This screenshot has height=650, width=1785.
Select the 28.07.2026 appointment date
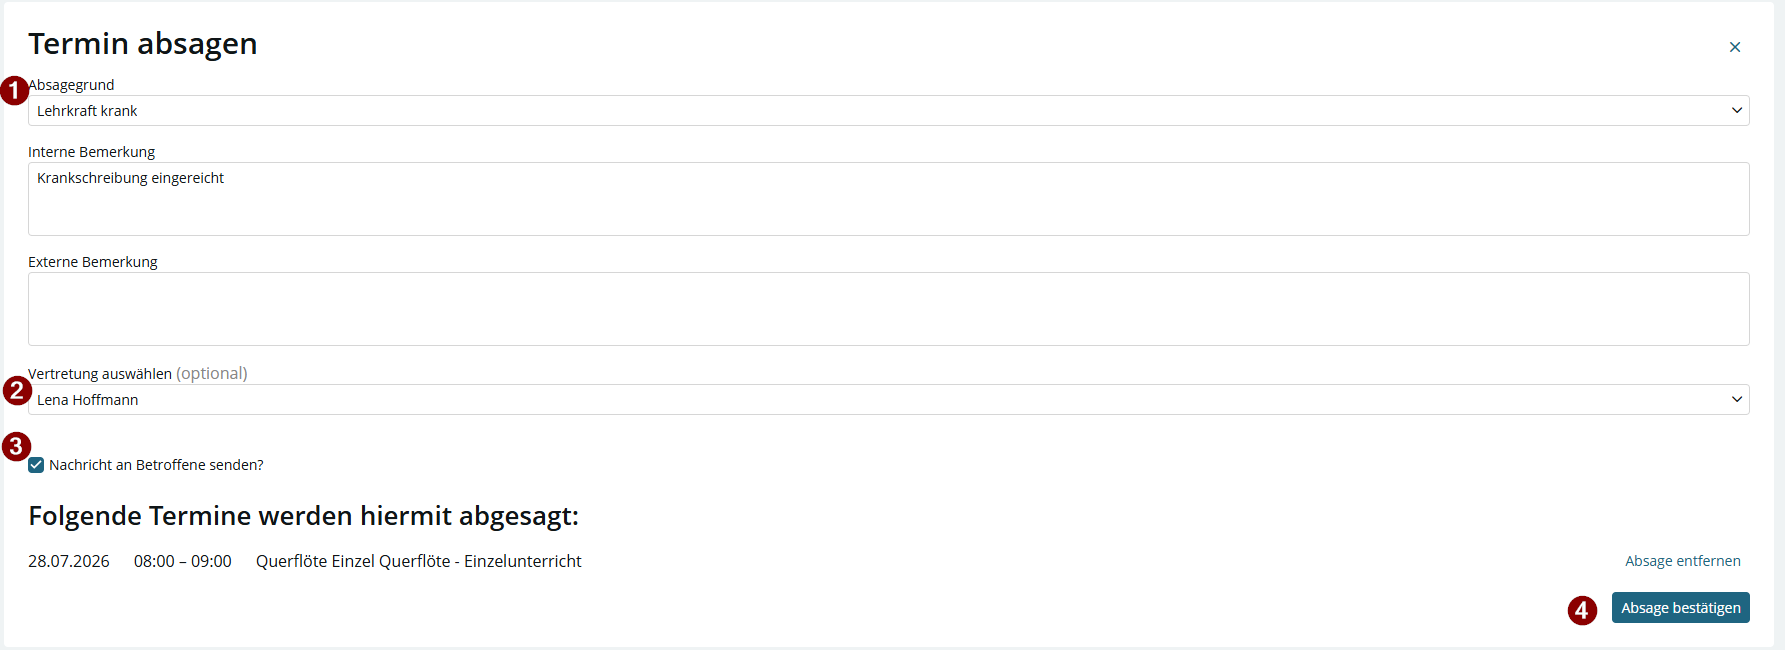pos(69,561)
